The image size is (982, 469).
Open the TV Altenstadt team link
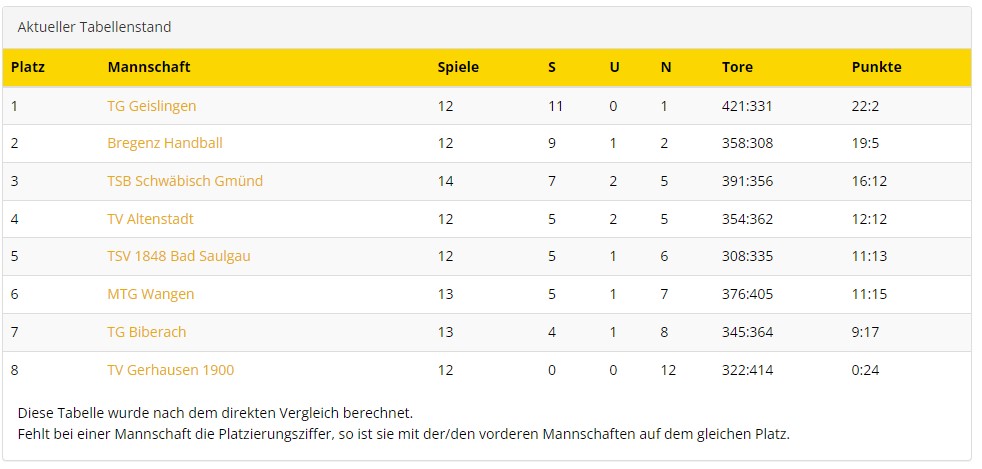(150, 219)
